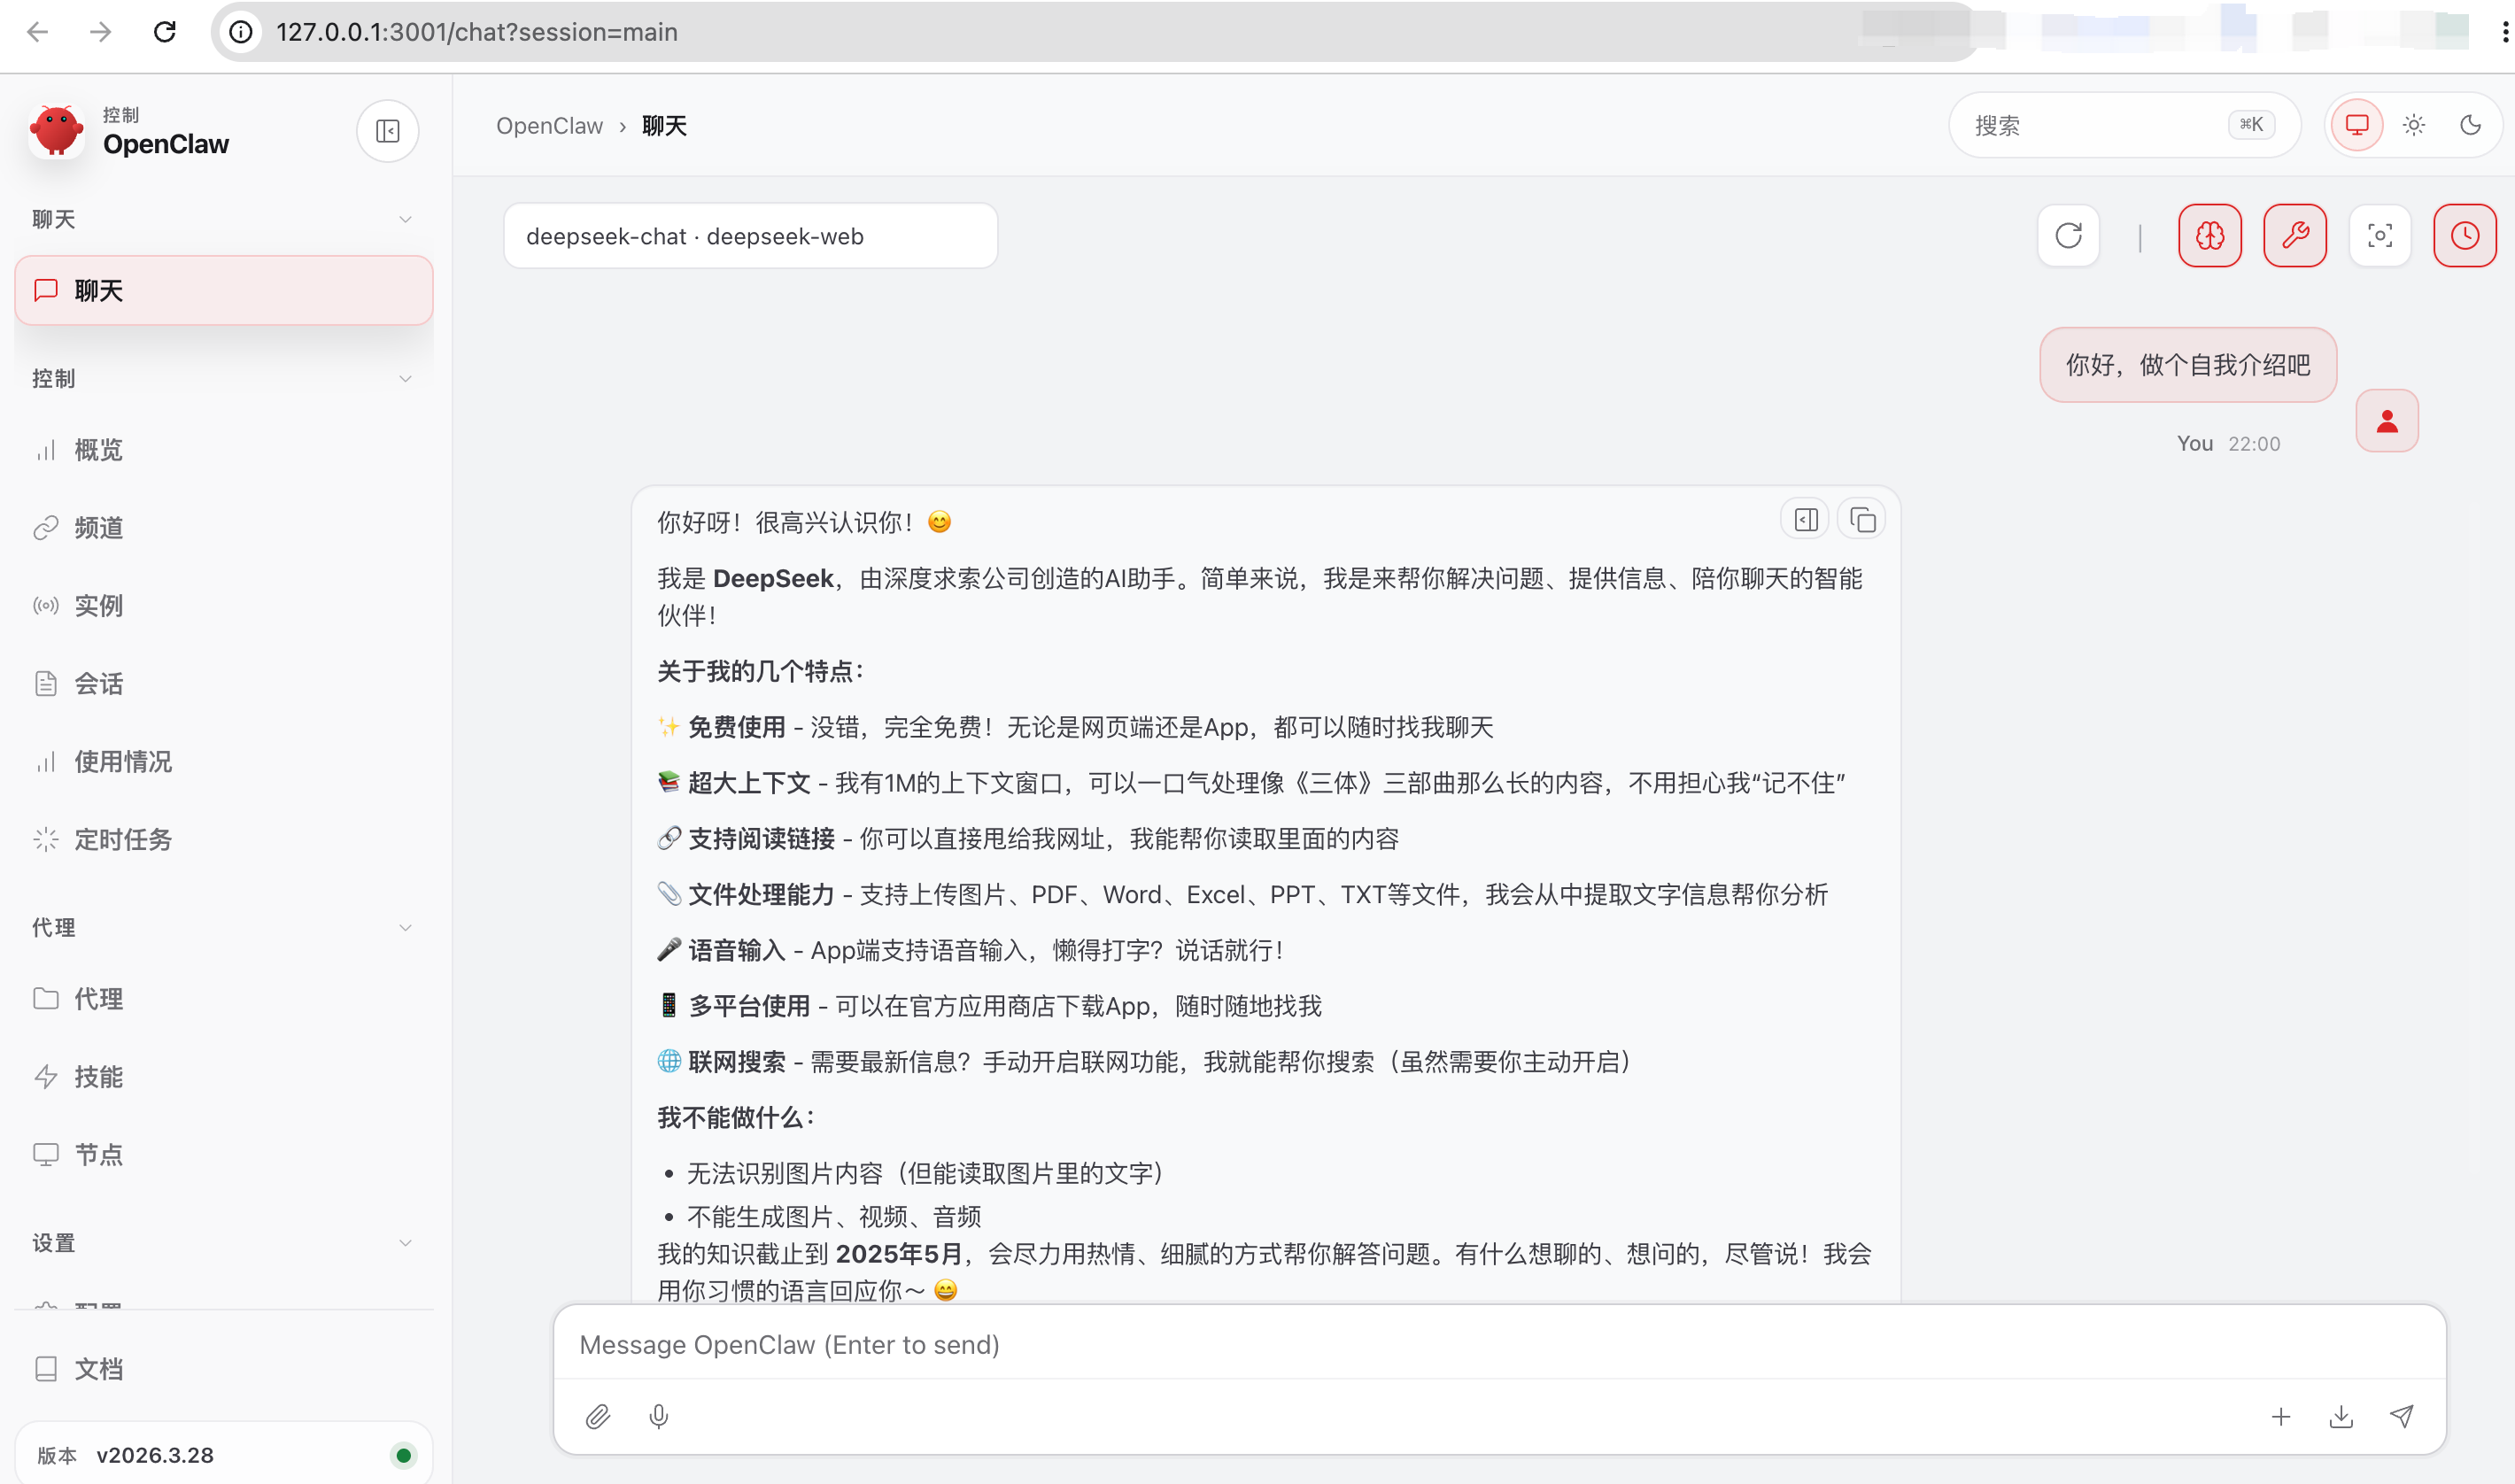Click heading 我不能做什么
The width and height of the screenshot is (2515, 1484).
click(736, 1118)
